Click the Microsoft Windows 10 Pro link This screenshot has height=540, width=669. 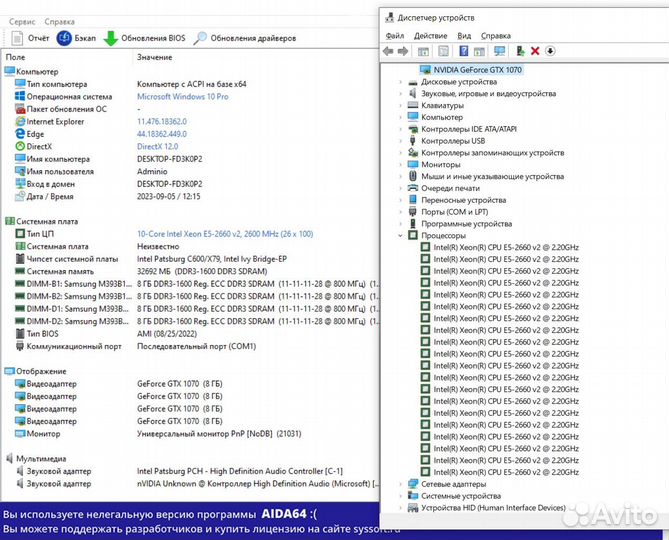point(183,97)
